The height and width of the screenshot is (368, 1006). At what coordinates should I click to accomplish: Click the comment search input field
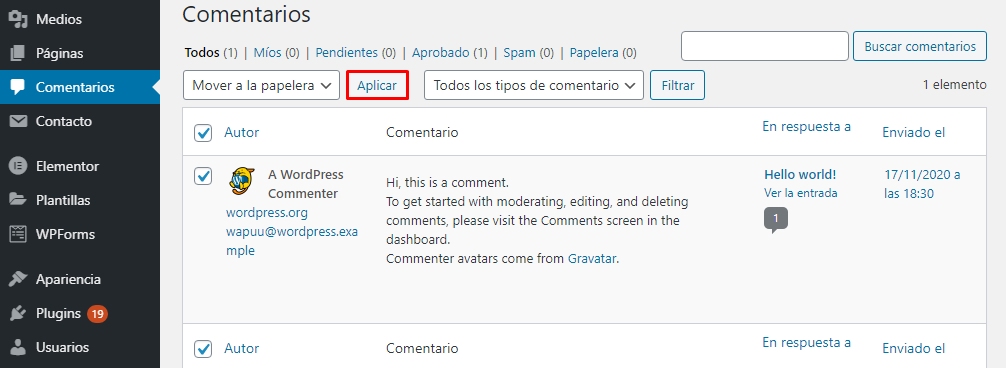(765, 46)
